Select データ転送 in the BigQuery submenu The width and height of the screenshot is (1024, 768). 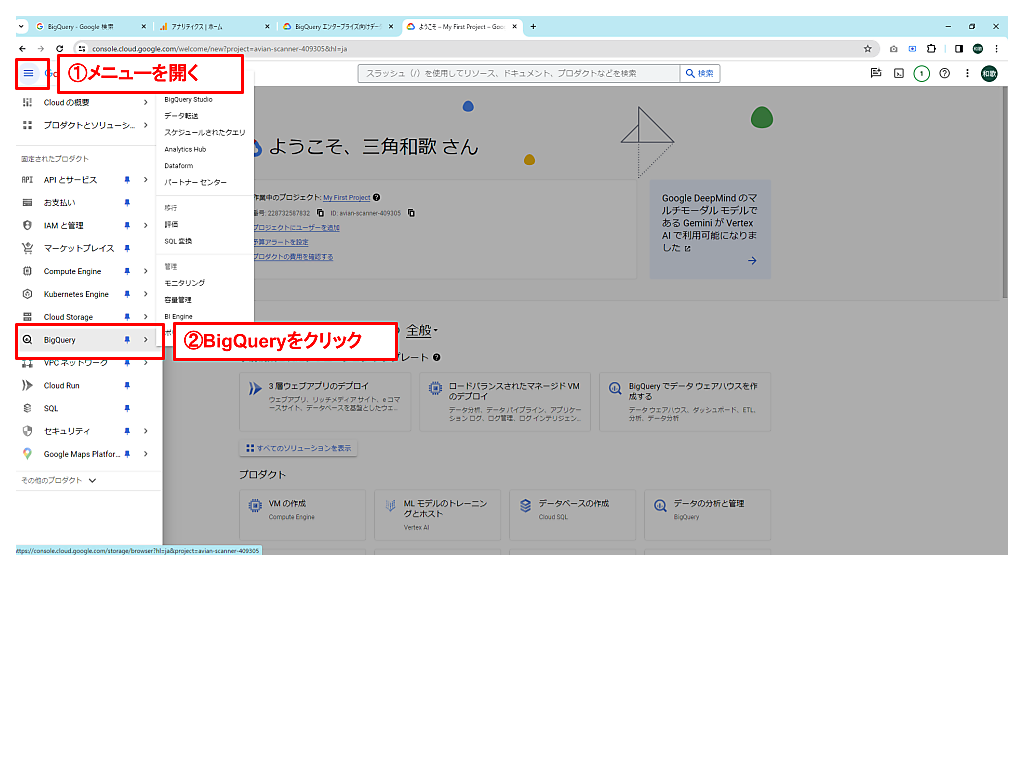pyautogui.click(x=181, y=116)
